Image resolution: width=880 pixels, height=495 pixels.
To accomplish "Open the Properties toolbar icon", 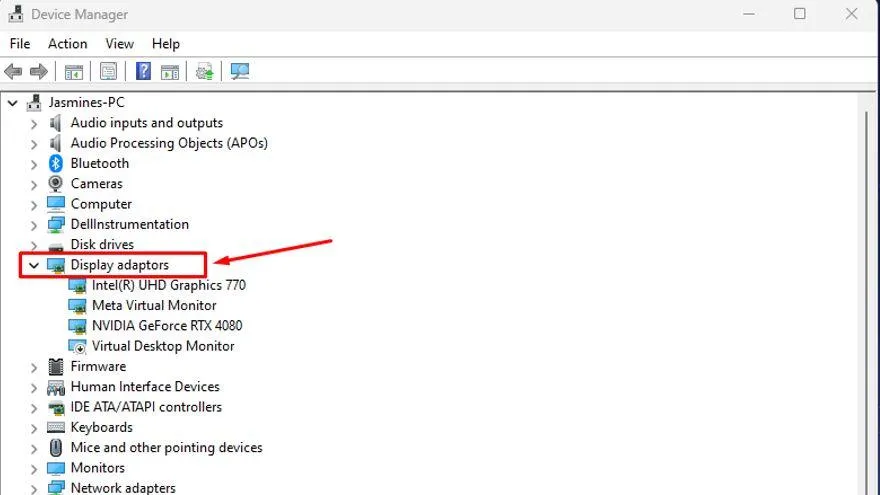I will click(108, 71).
